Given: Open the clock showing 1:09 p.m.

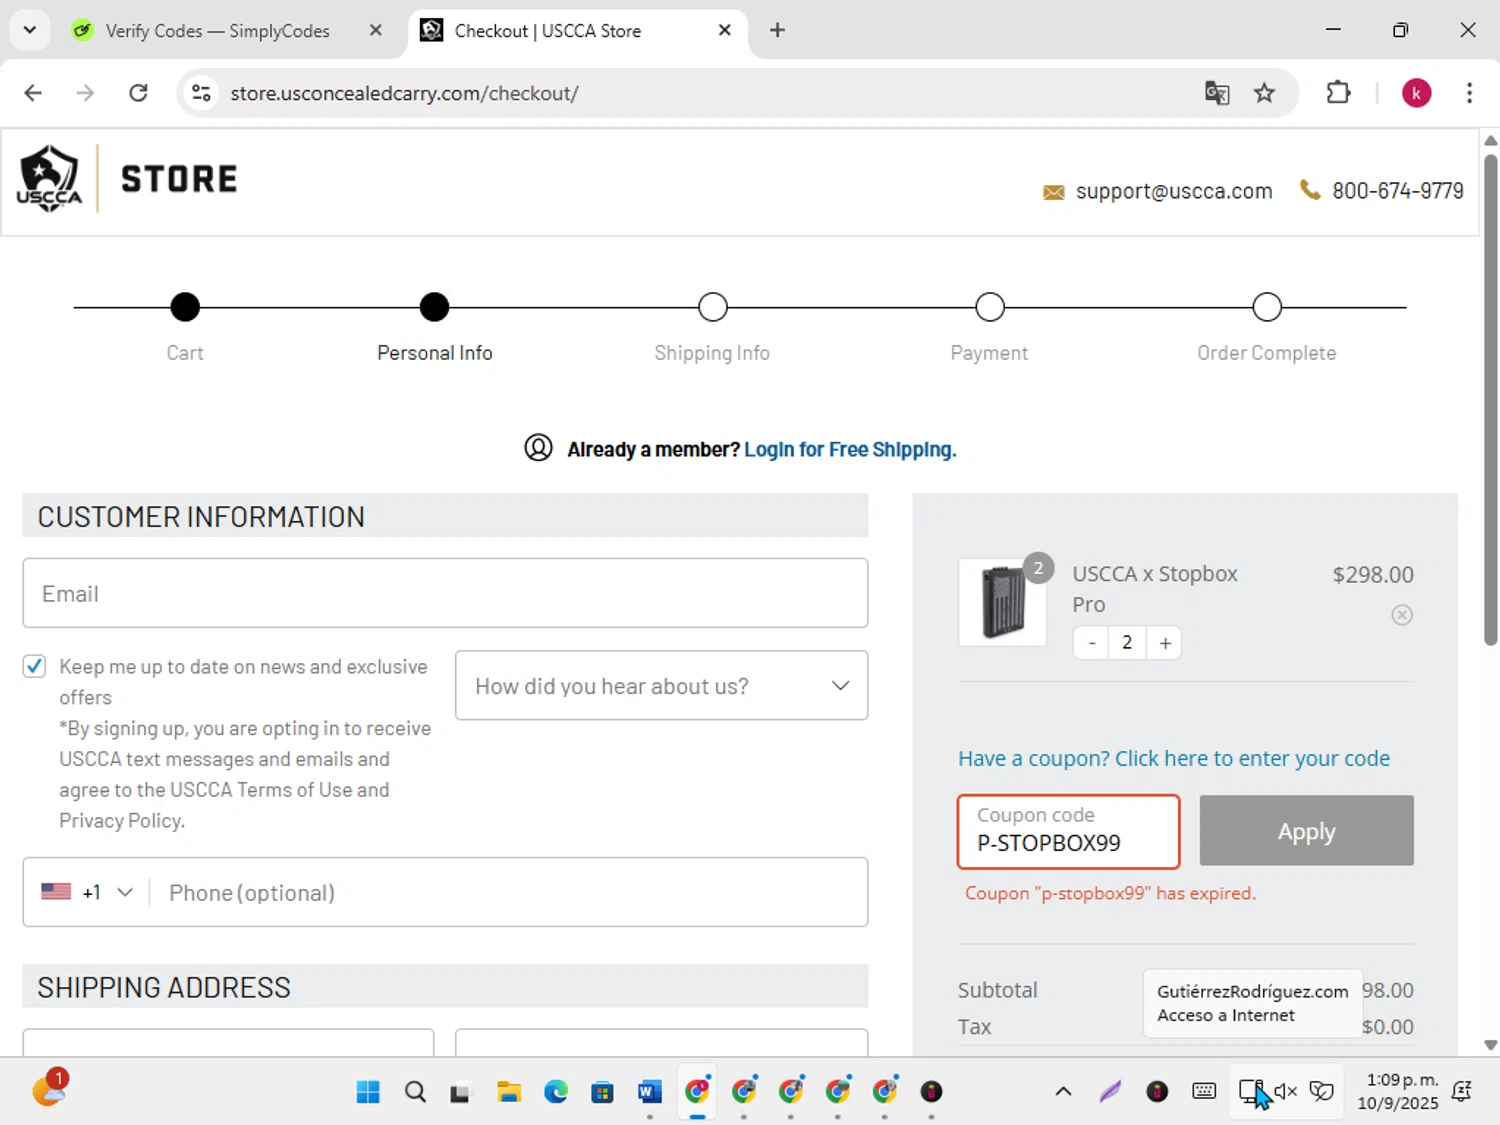Looking at the screenshot, I should coord(1397,1091).
